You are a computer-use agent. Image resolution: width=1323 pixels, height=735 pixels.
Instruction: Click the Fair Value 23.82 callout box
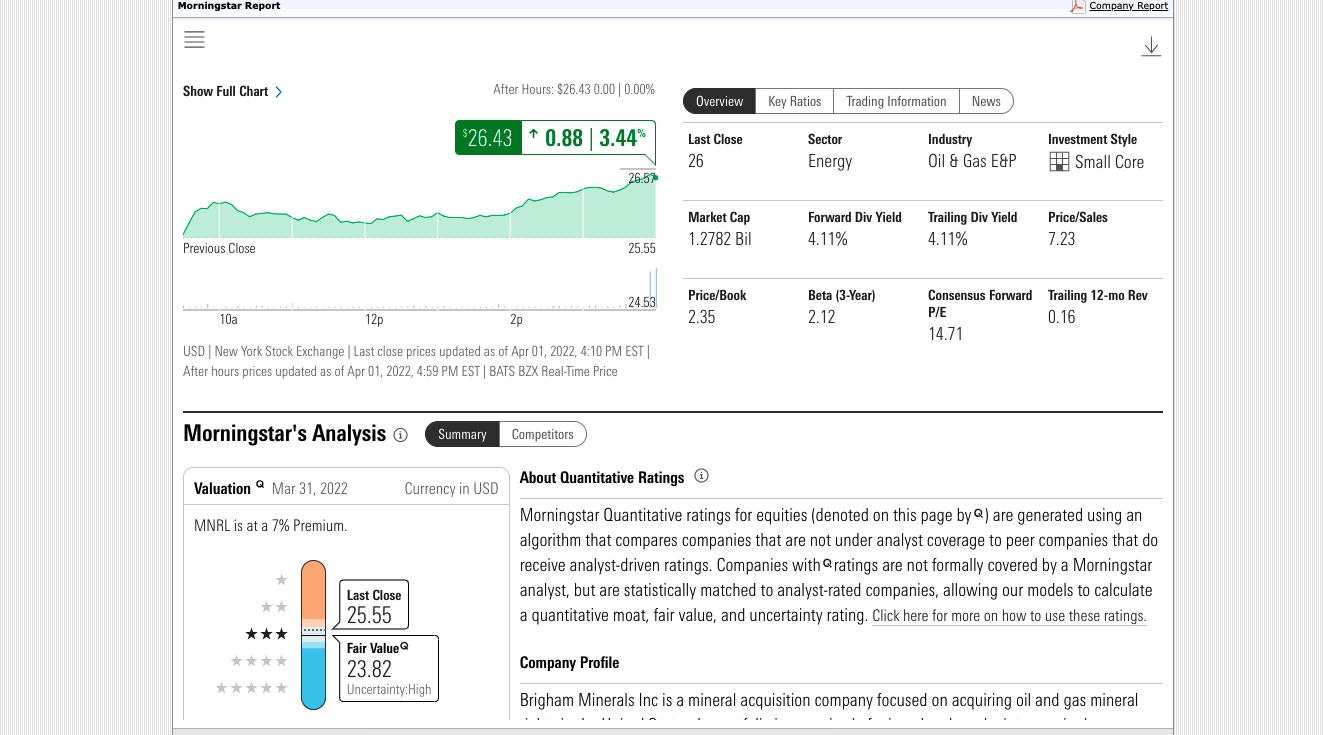[389, 669]
